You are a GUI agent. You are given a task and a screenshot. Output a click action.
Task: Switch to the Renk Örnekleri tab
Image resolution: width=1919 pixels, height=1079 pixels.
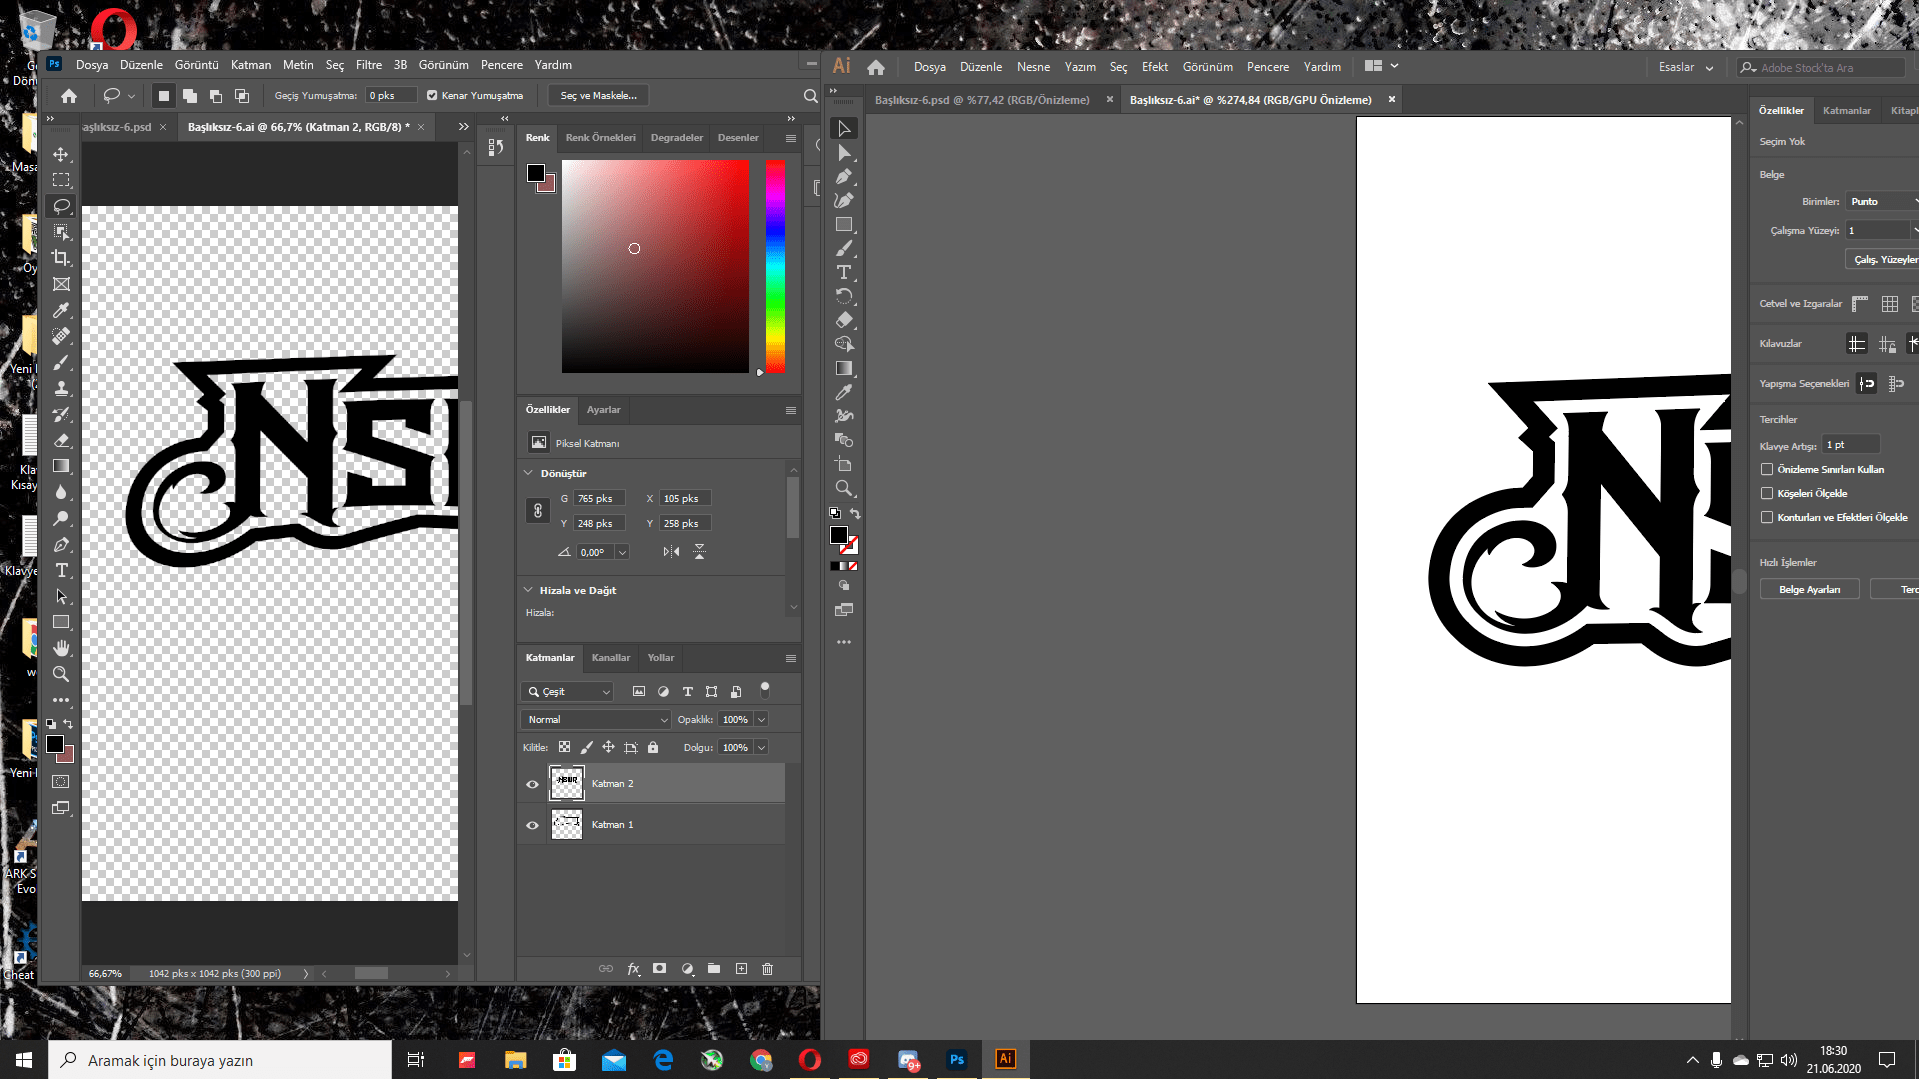(x=600, y=138)
